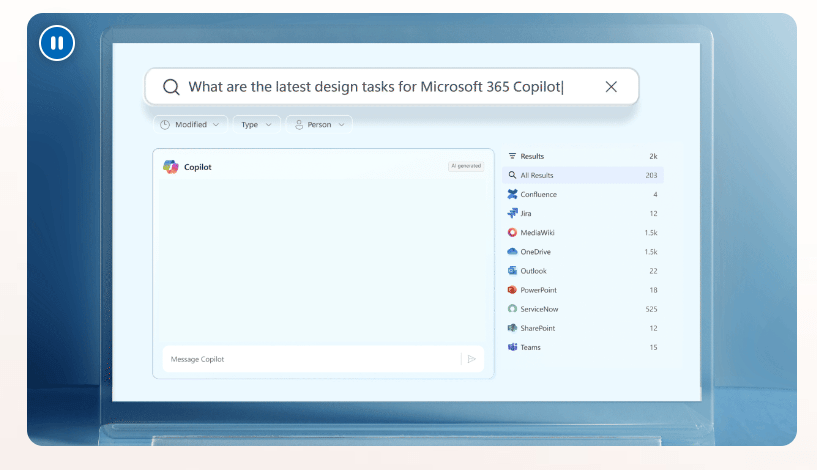
Task: Clear the search query text
Action: click(611, 87)
